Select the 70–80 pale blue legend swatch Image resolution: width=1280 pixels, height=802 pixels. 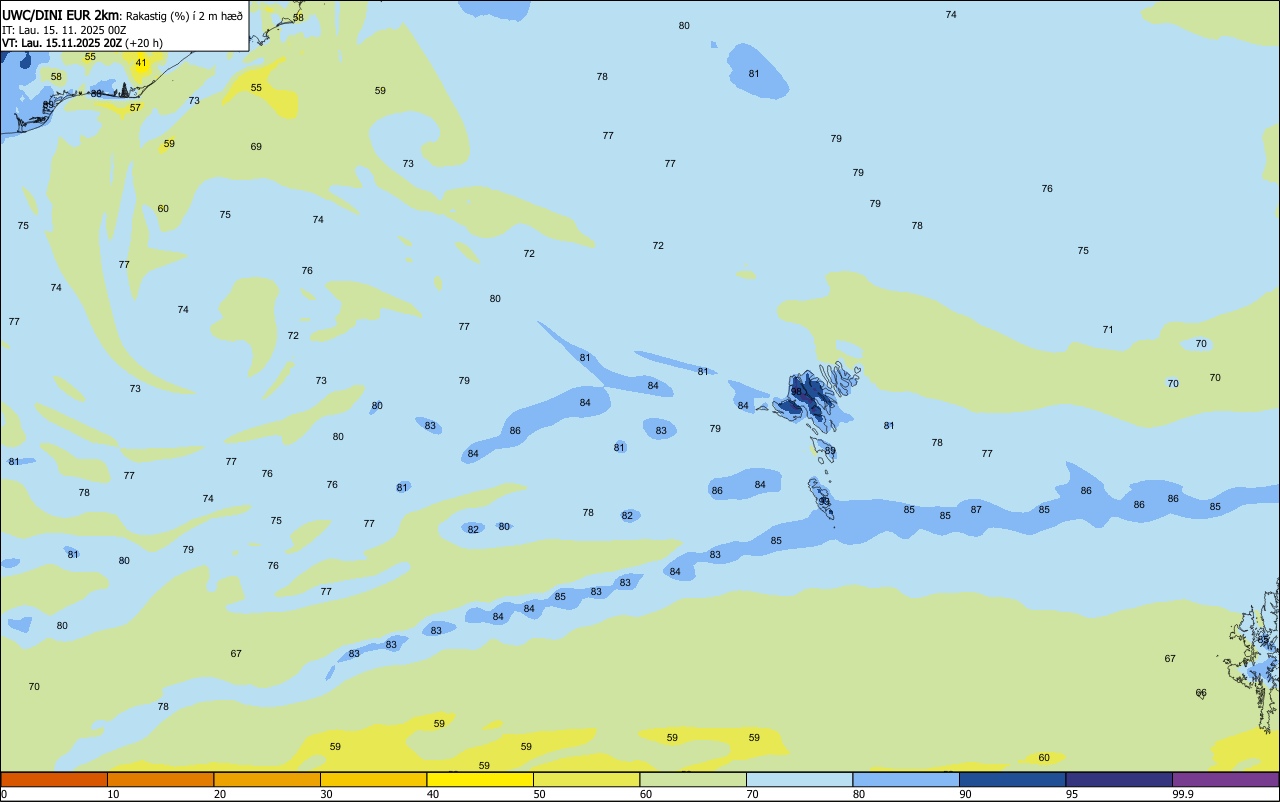tap(799, 779)
